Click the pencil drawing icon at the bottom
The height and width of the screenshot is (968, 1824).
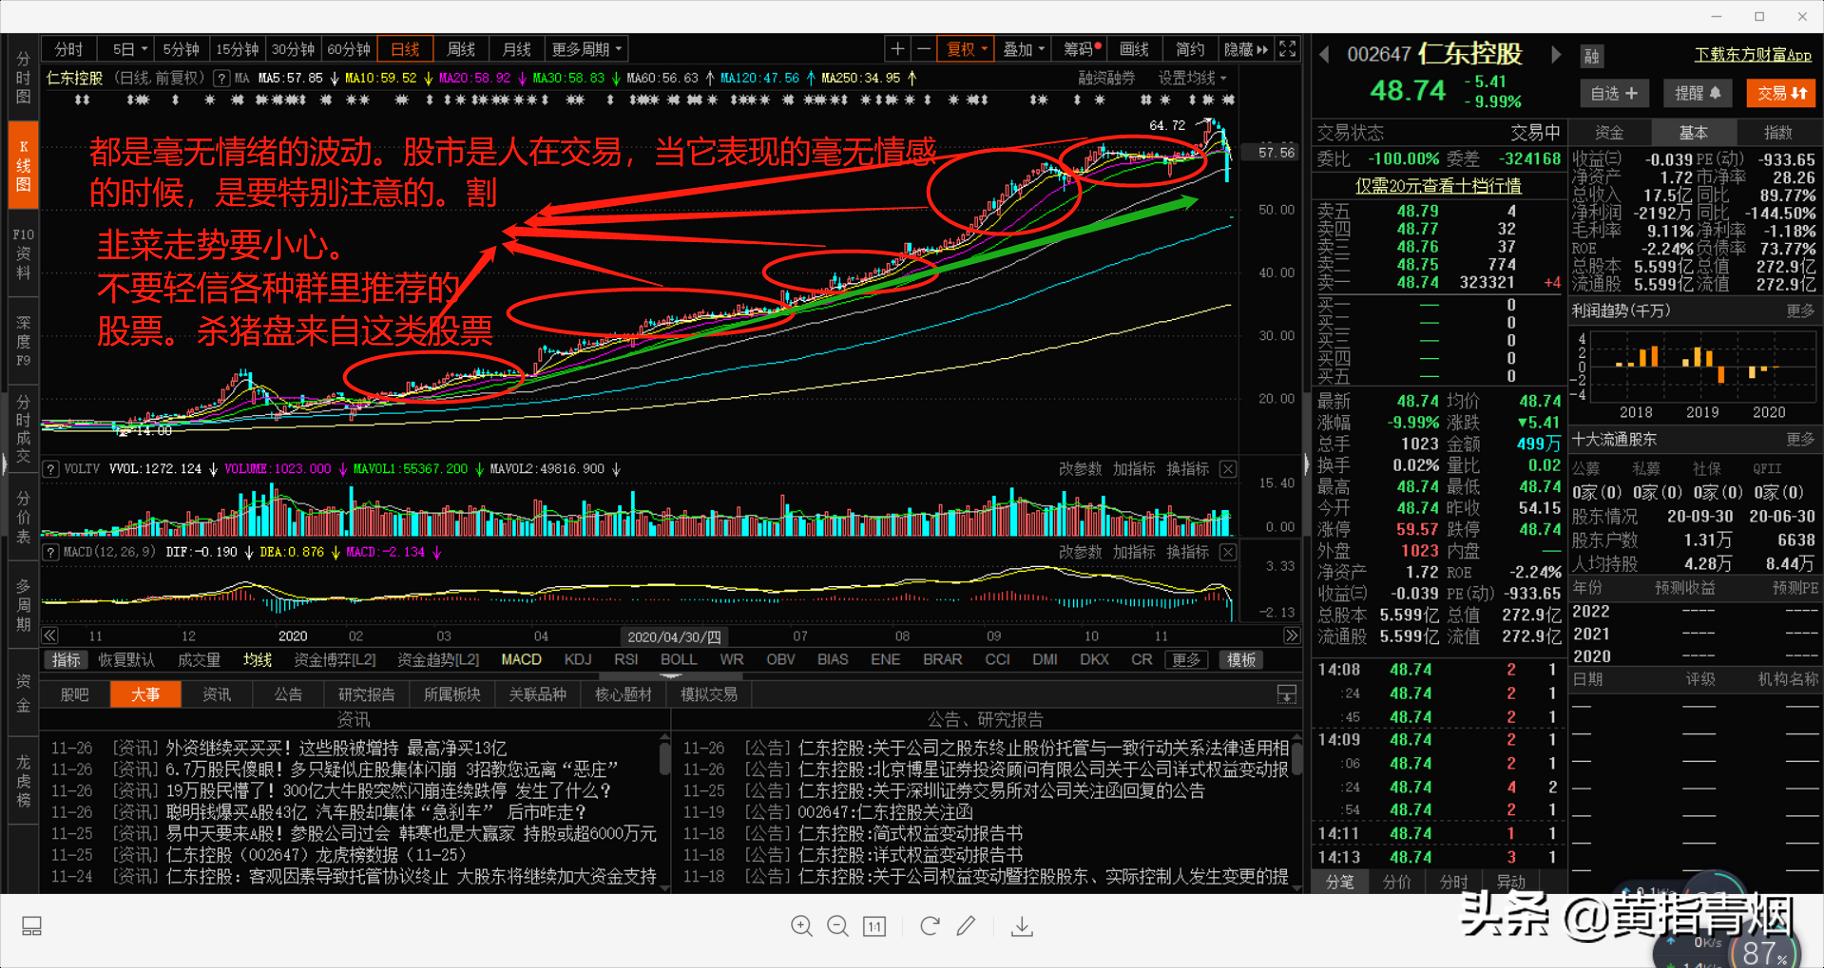pos(964,926)
